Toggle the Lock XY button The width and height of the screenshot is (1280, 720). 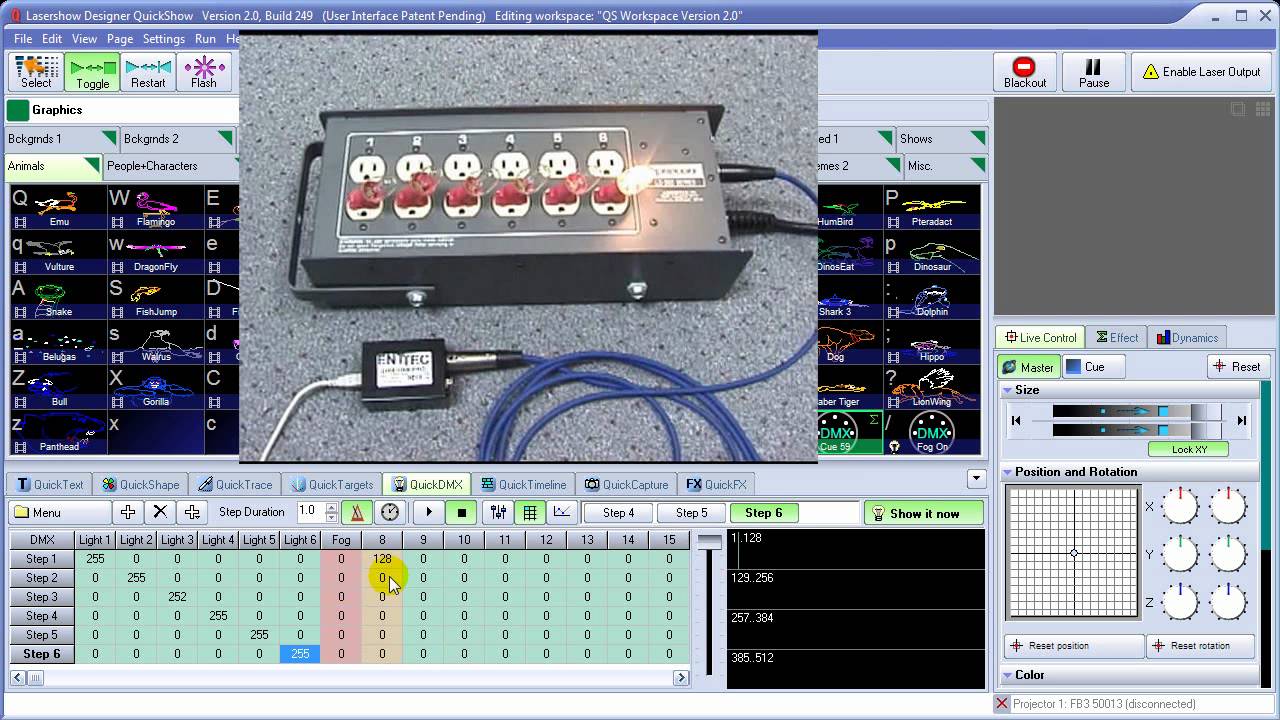(x=1189, y=450)
